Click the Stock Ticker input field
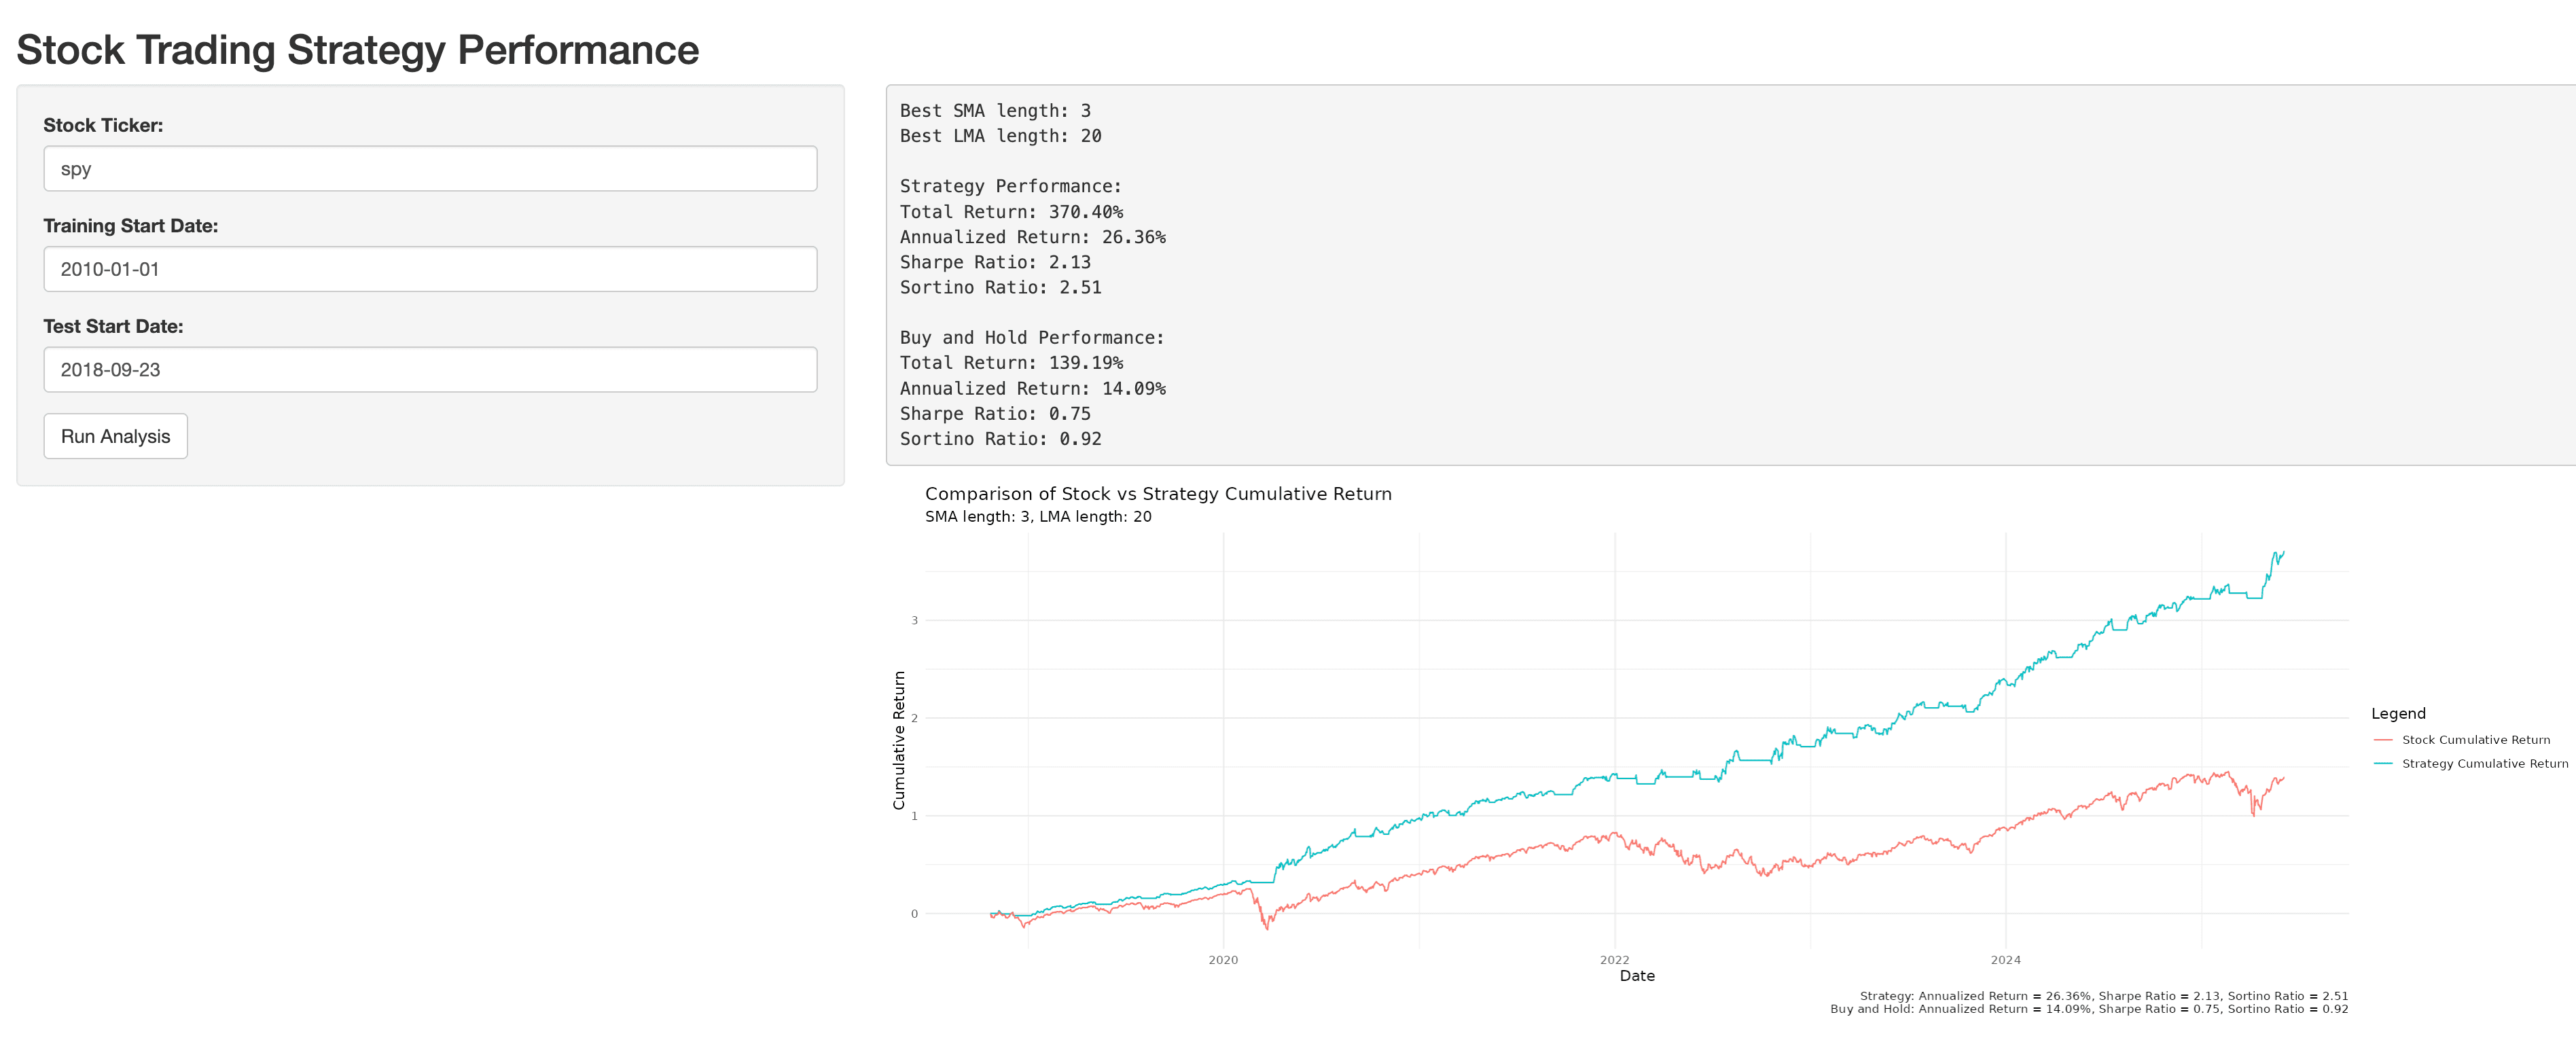The height and width of the screenshot is (1038, 2576). (x=430, y=169)
